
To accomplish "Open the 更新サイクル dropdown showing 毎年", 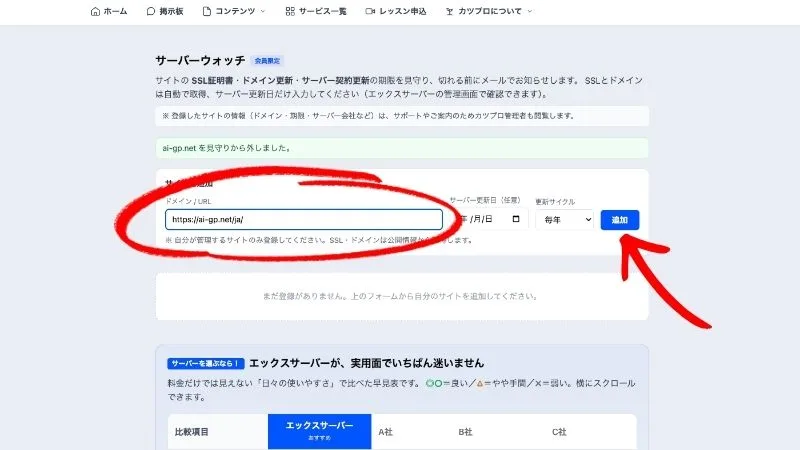I will click(564, 220).
